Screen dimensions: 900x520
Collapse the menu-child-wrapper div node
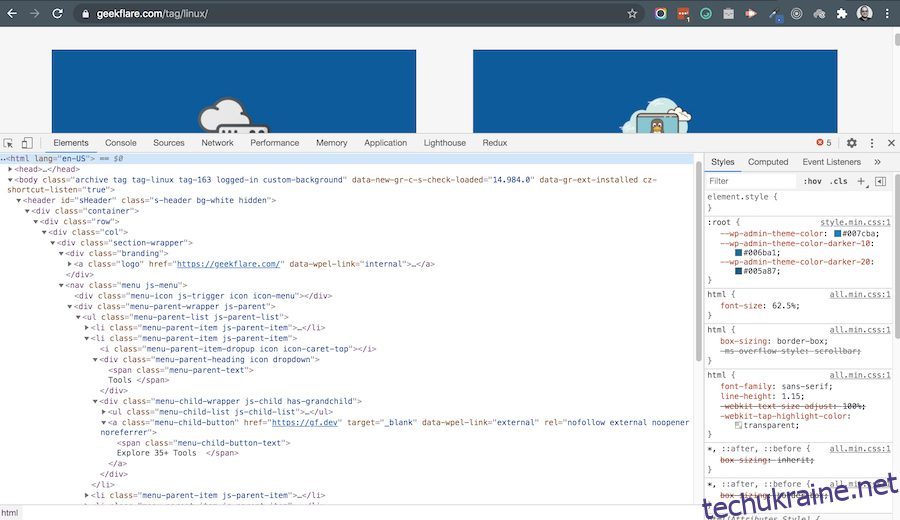(95, 401)
